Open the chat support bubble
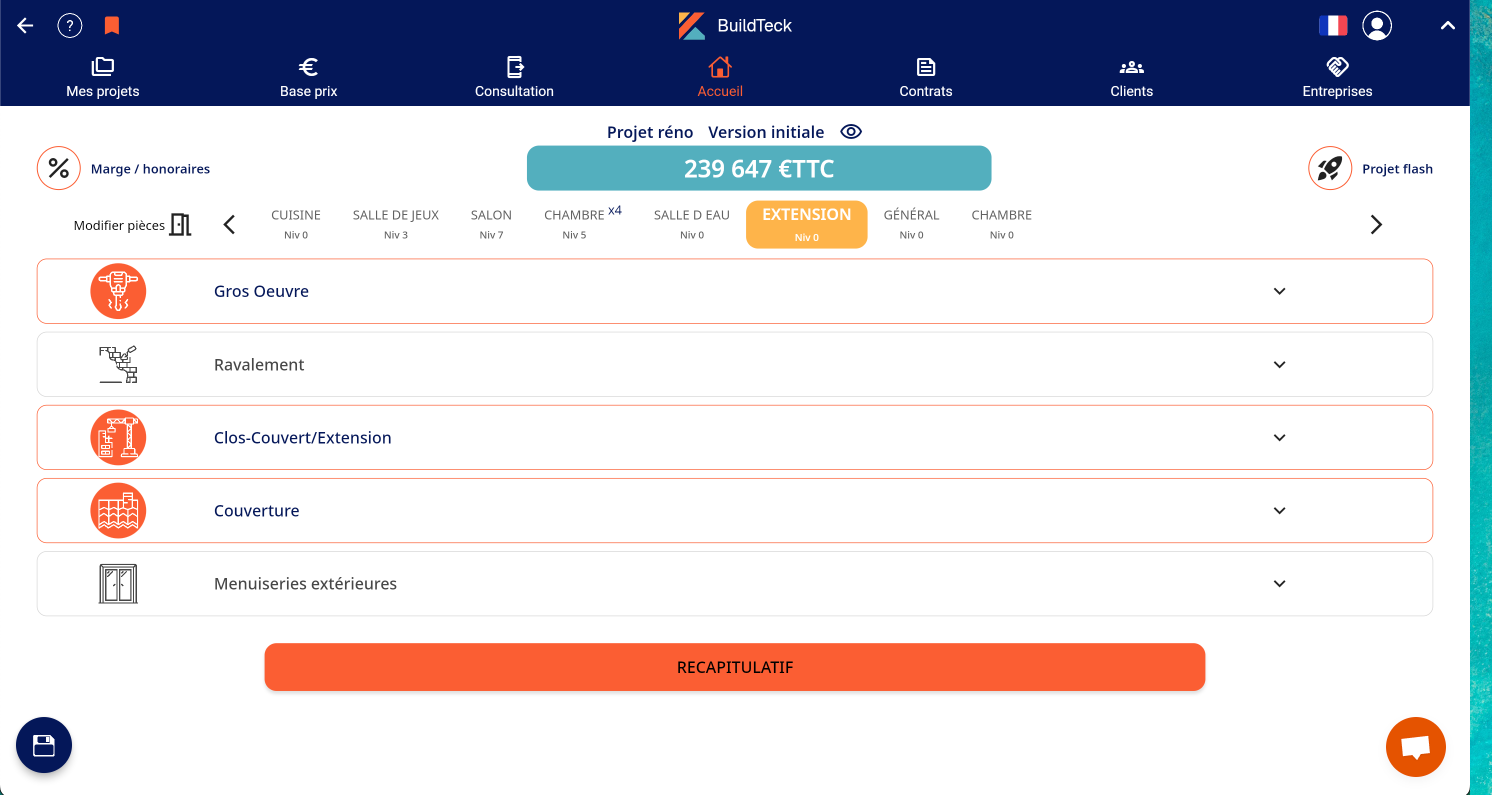This screenshot has height=795, width=1492. click(1415, 747)
